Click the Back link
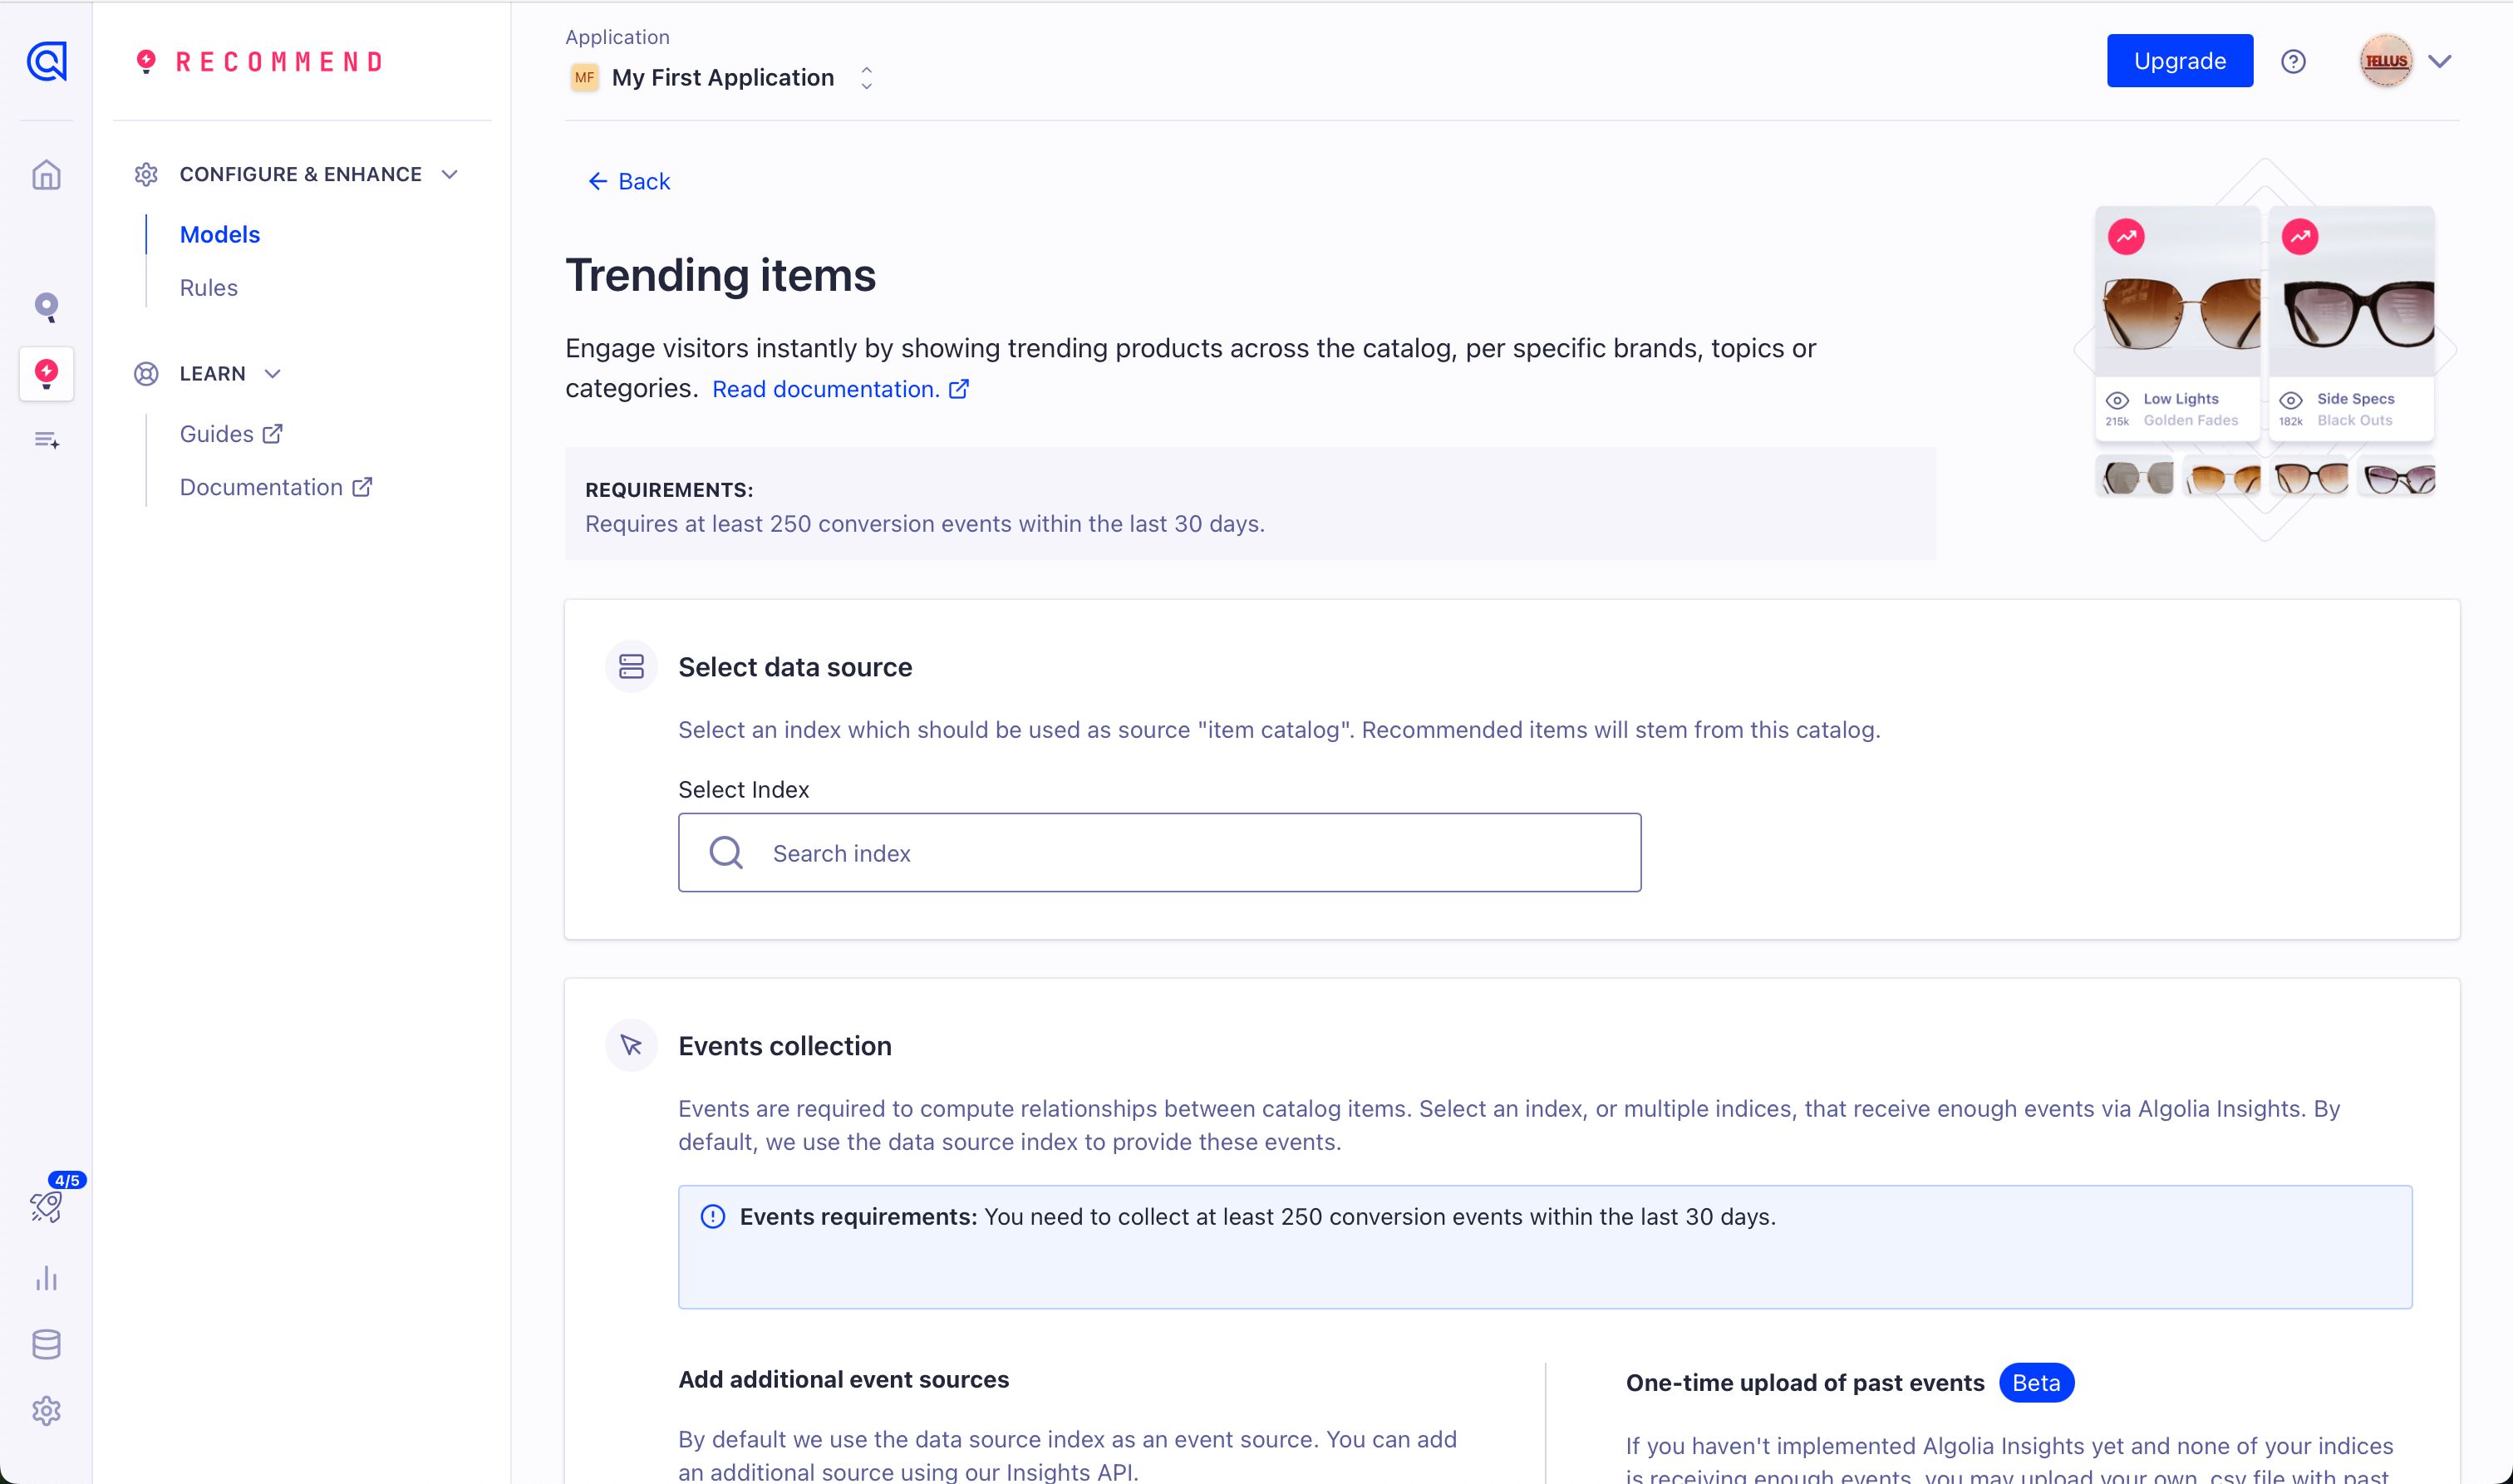Image resolution: width=2513 pixels, height=1484 pixels. coord(629,181)
